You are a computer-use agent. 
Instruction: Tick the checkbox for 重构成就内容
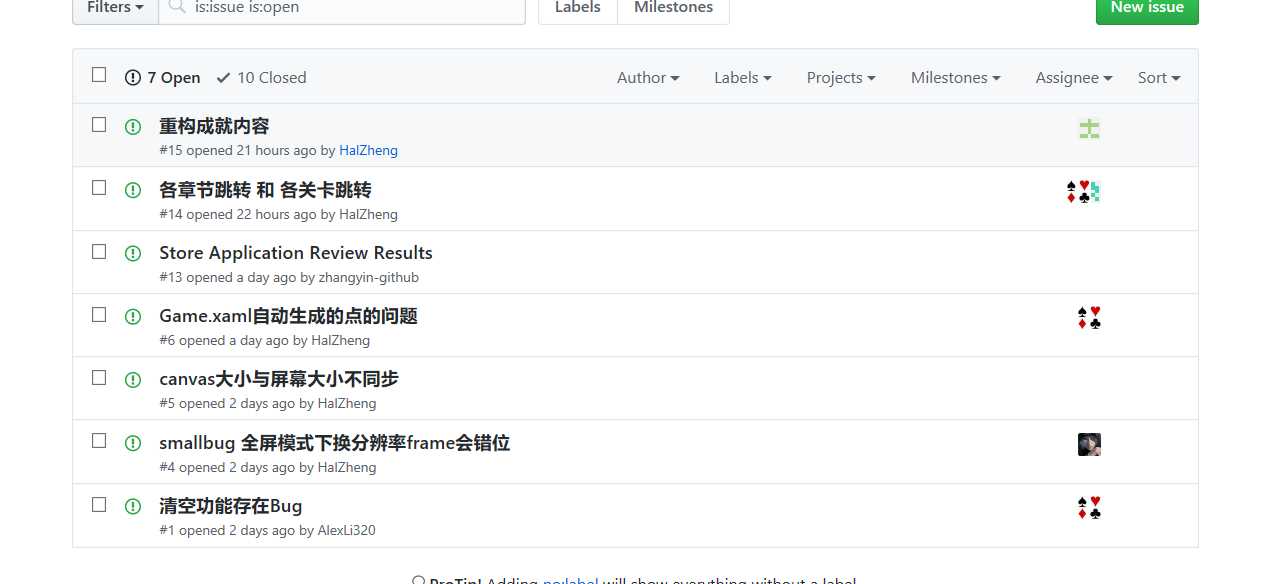point(99,124)
